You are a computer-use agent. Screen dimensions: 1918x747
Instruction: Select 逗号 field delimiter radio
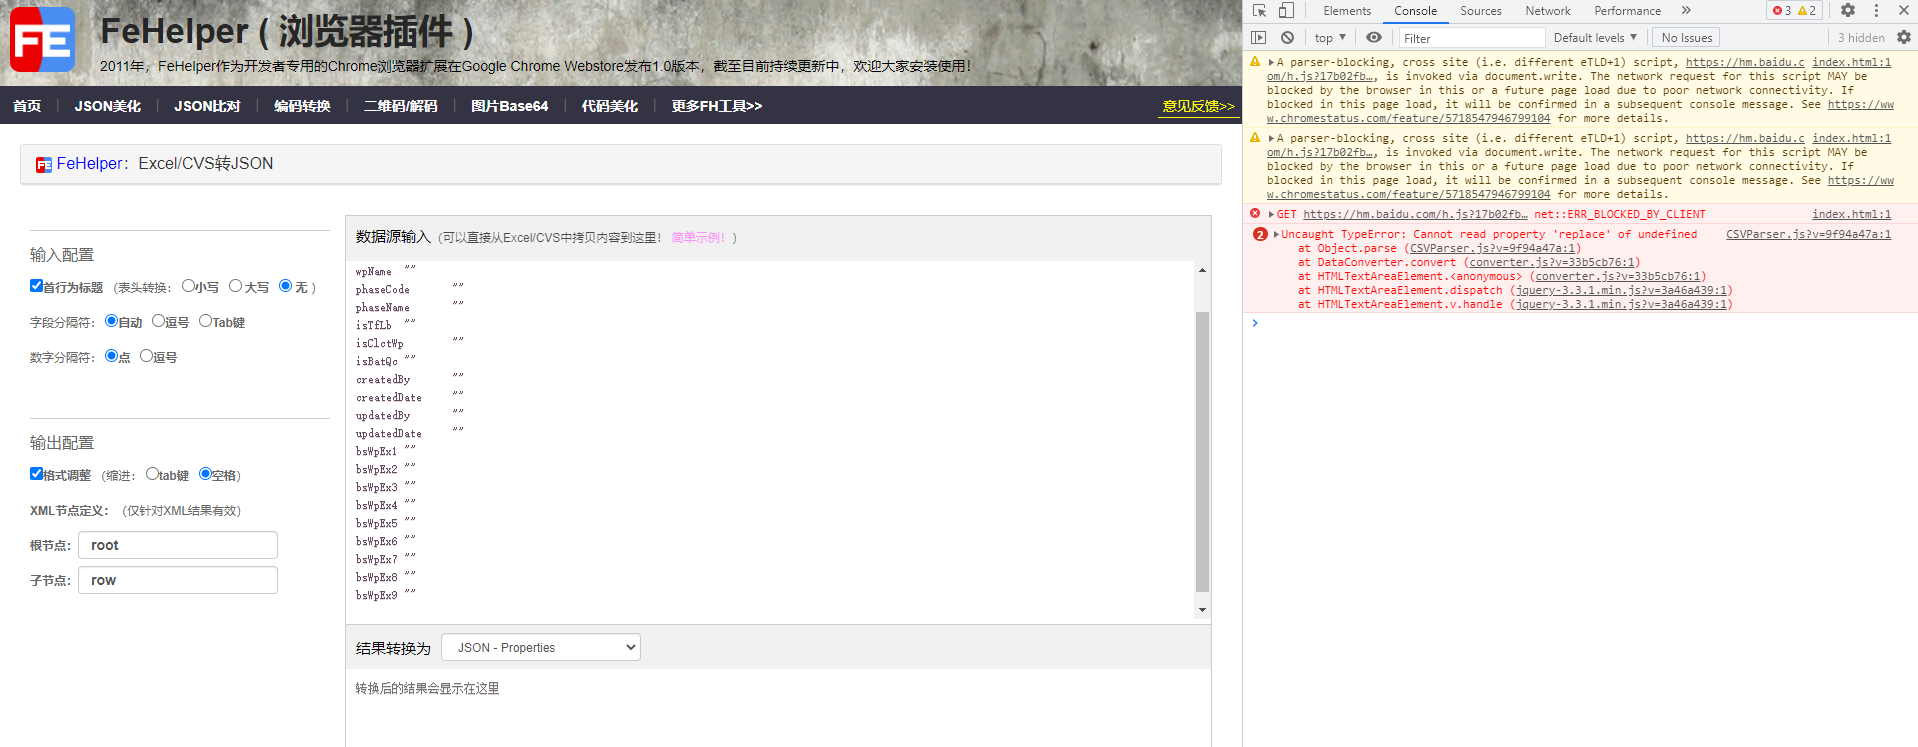[x=158, y=321]
